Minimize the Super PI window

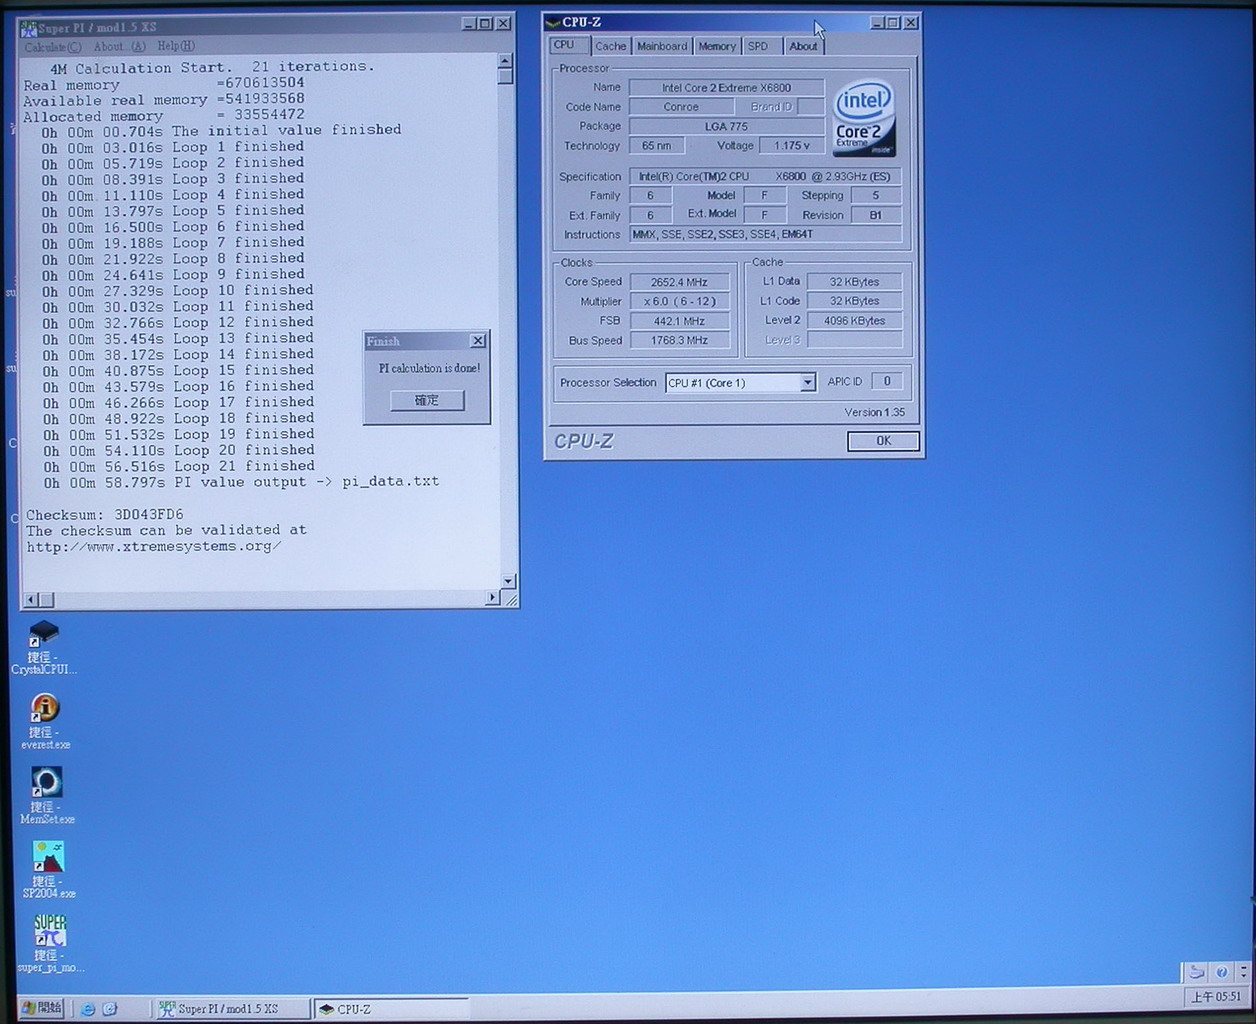pyautogui.click(x=469, y=24)
